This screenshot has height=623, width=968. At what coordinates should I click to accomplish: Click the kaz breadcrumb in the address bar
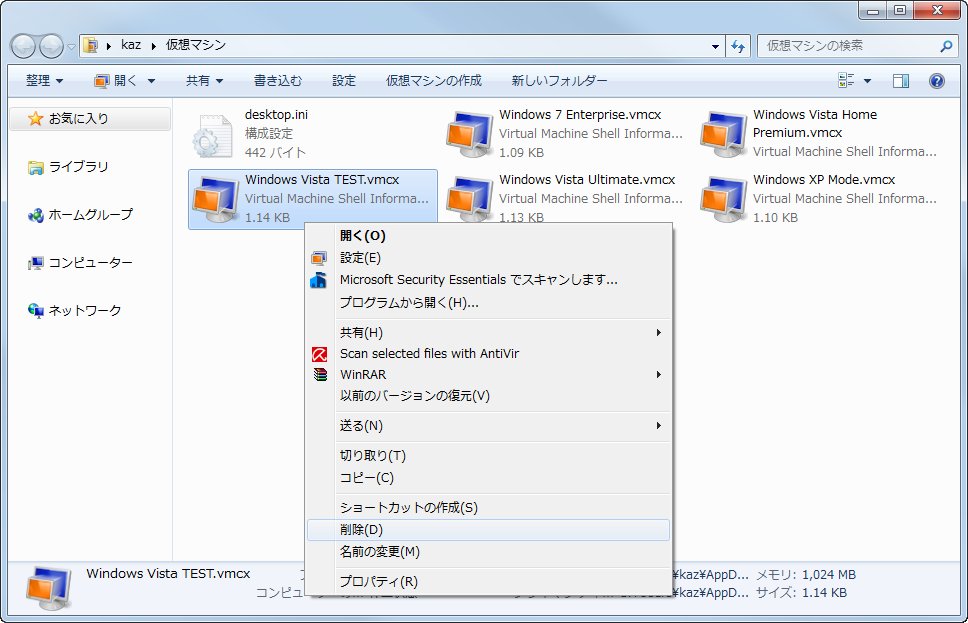pos(131,45)
